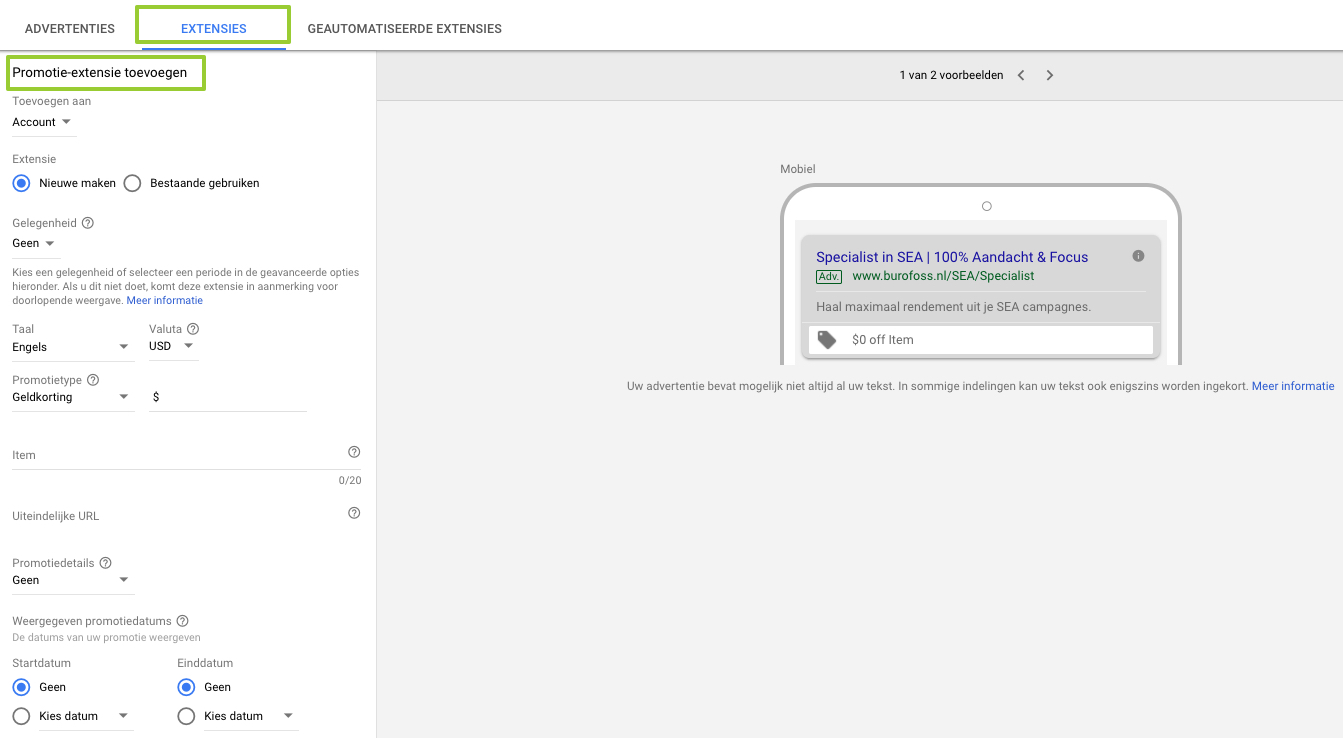Viewport: 1343px width, 738px height.
Task: Open the Startdatum Kies datum dropdown
Action: click(x=86, y=716)
